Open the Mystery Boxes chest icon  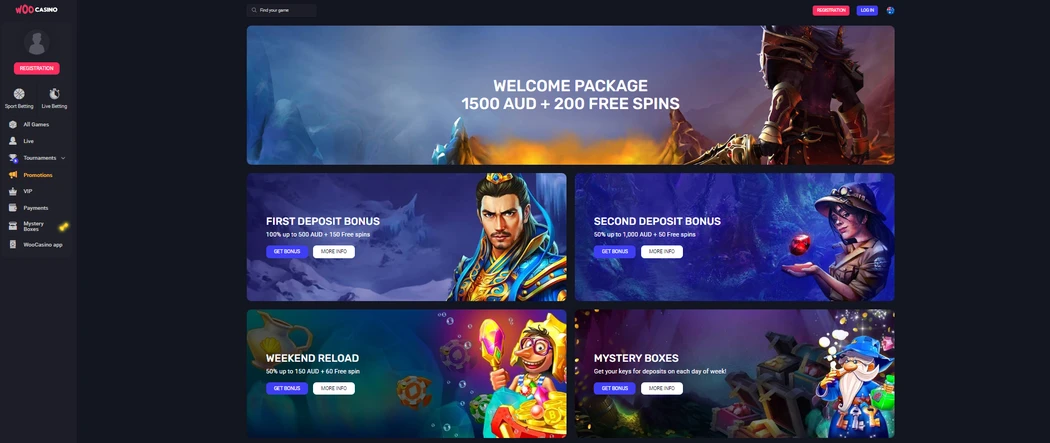13,226
